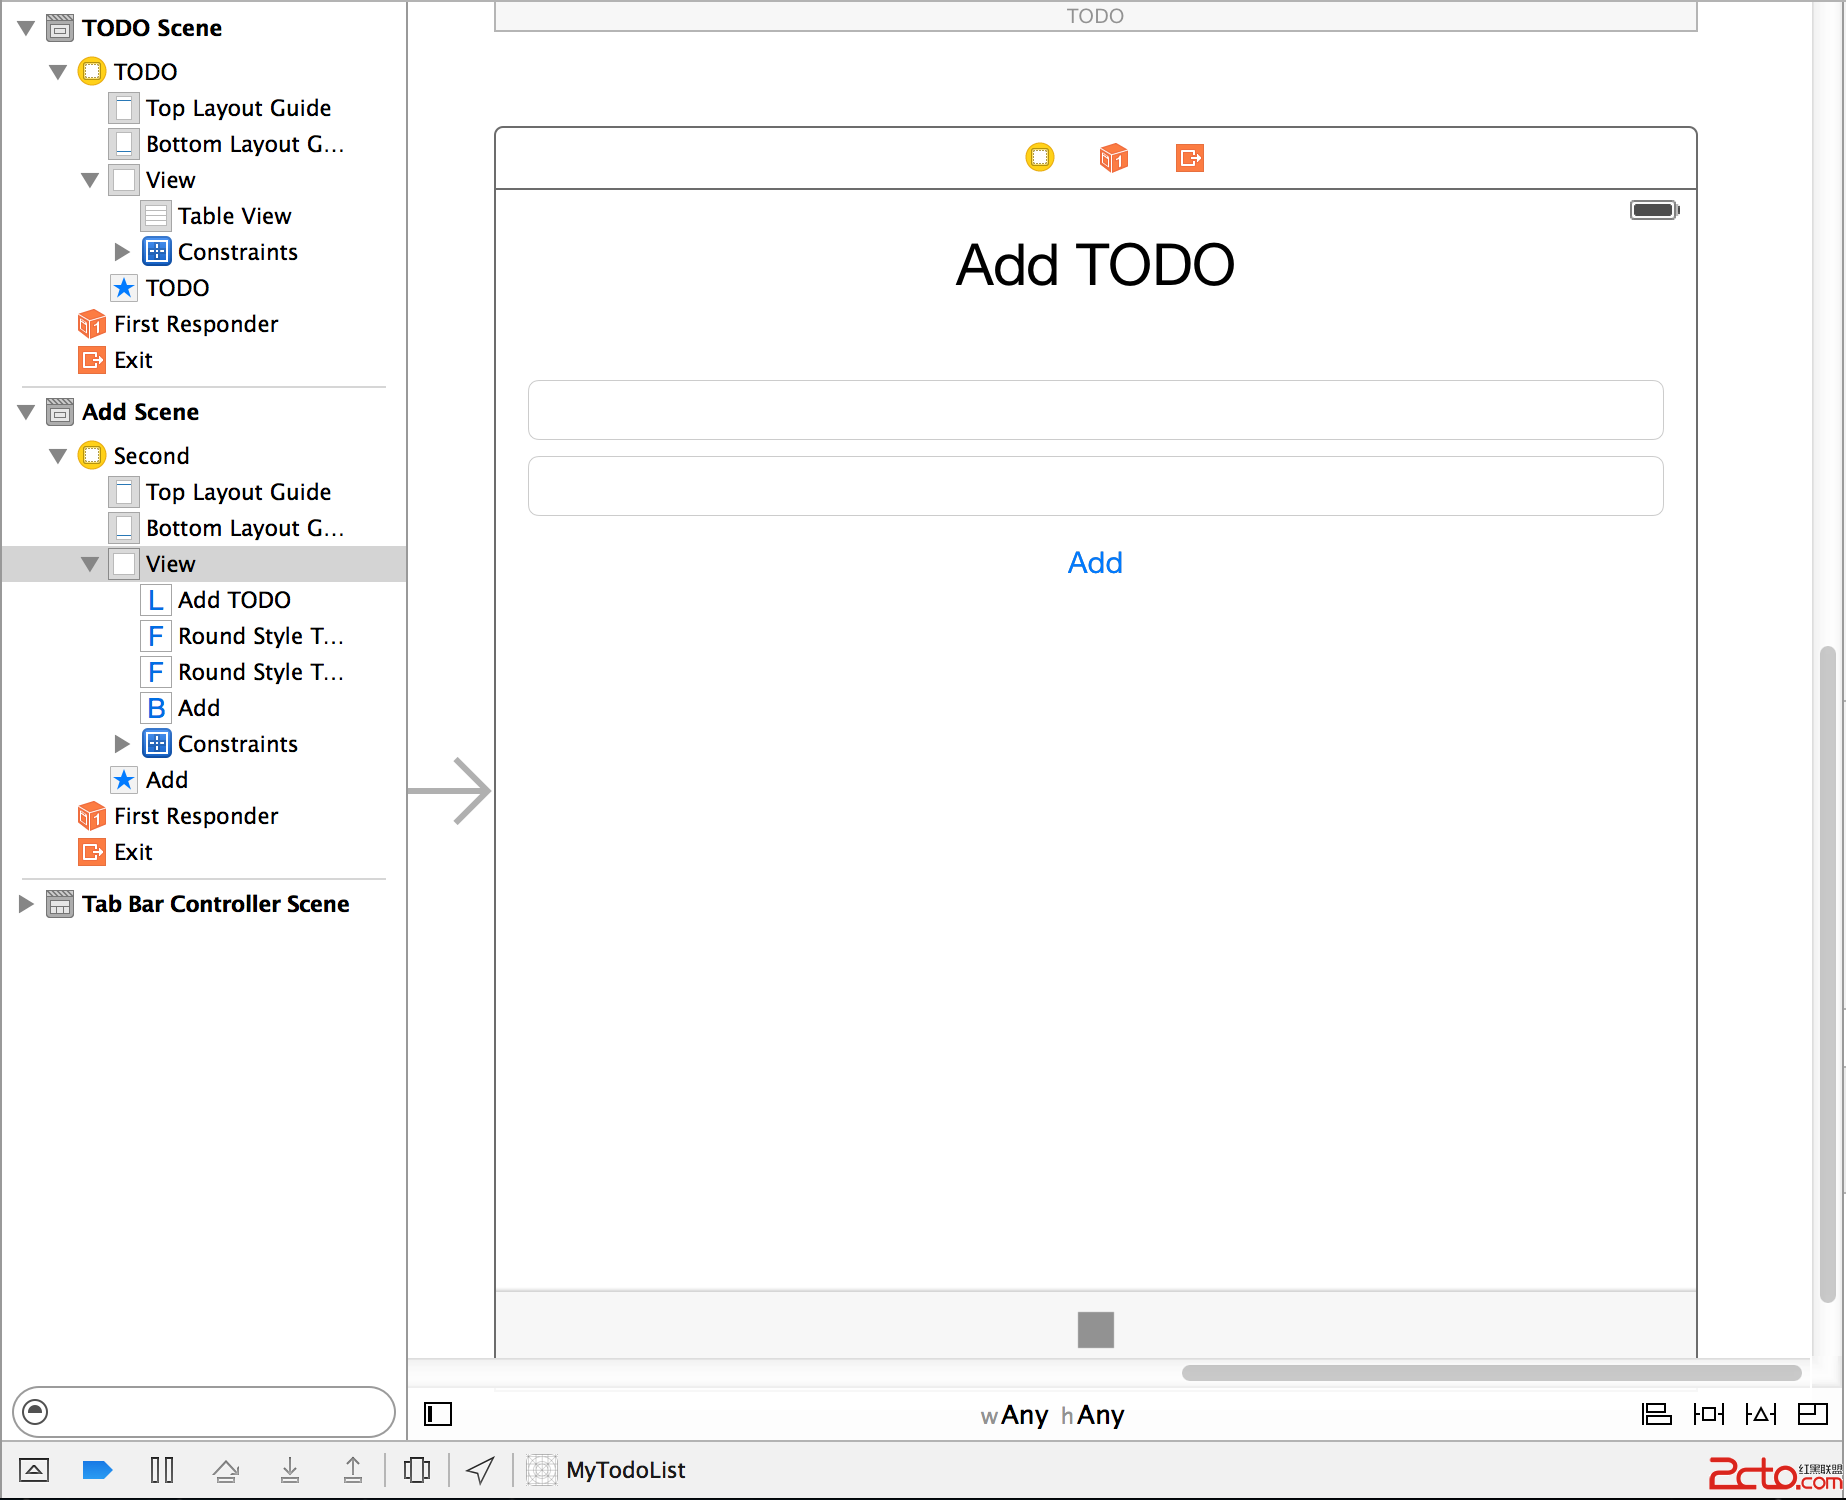This screenshot has width=1846, height=1500.
Task: Click the First Responder cube in scene dock
Action: click(x=1113, y=158)
